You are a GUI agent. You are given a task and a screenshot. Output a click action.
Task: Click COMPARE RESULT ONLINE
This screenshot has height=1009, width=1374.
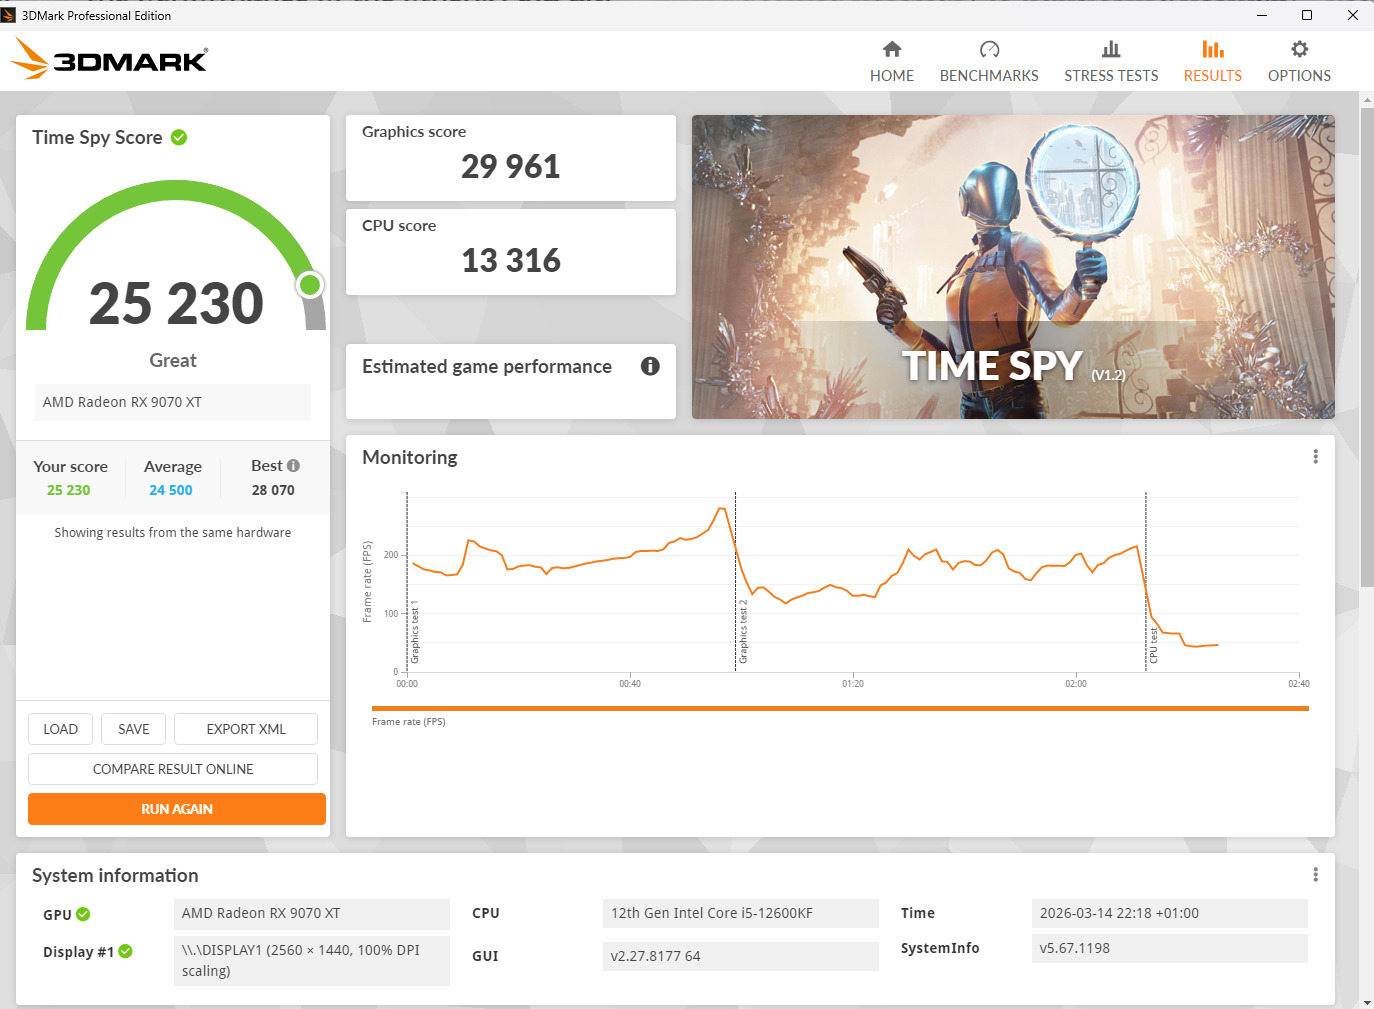pos(173,769)
